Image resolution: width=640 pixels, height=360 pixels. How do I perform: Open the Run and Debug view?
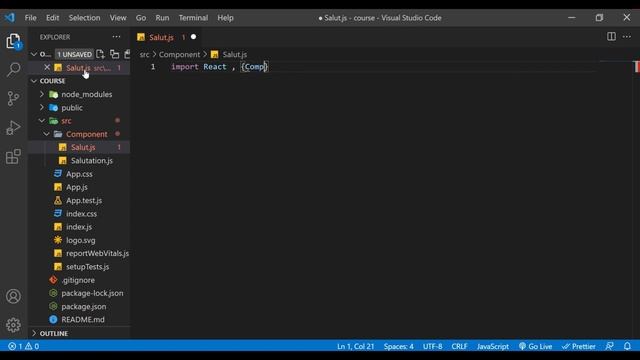(13, 128)
